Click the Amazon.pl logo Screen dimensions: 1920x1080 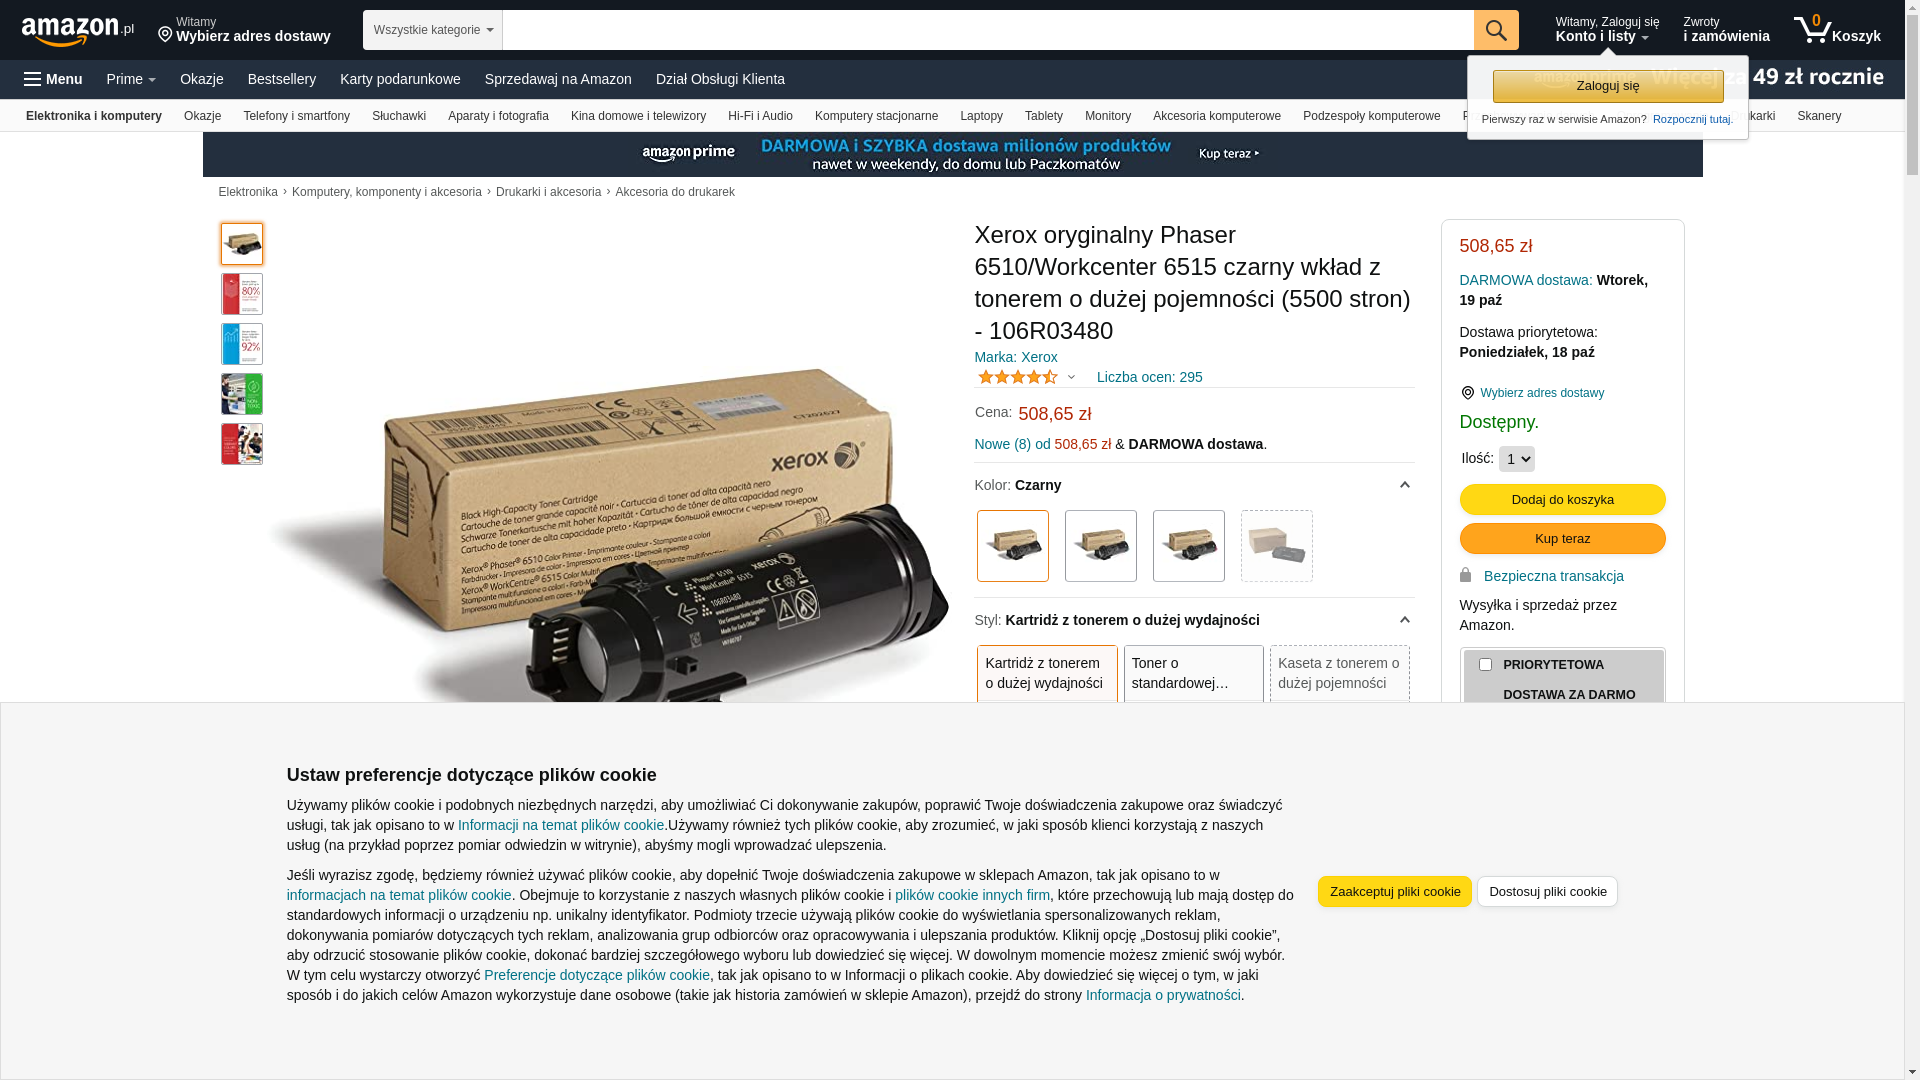[x=77, y=31]
